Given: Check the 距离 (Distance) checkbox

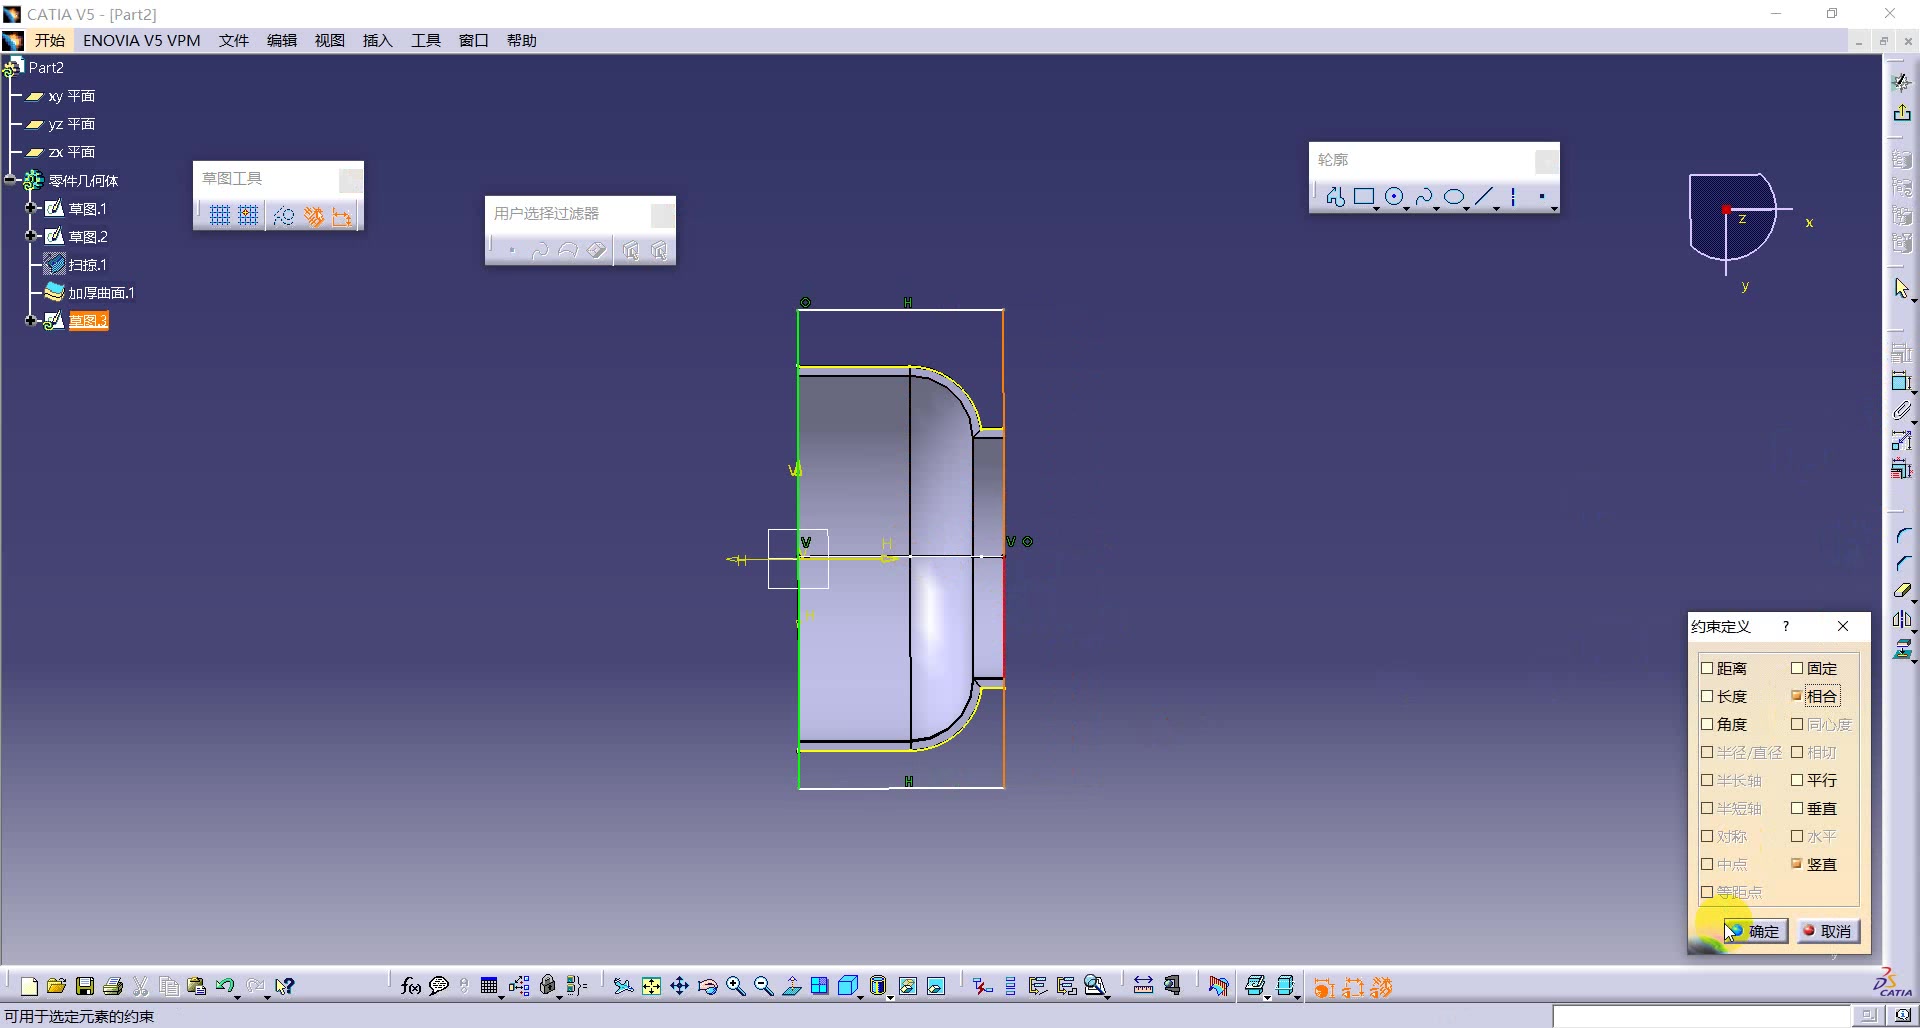Looking at the screenshot, I should click(x=1707, y=668).
